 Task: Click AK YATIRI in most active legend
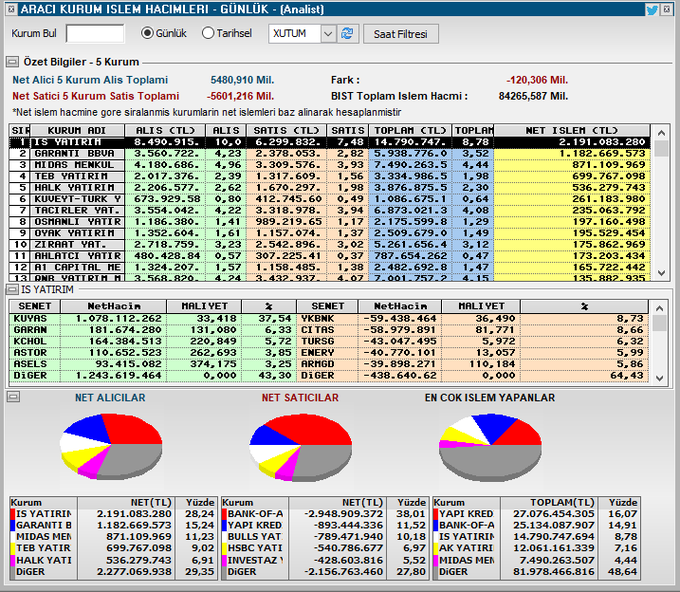tap(466, 549)
